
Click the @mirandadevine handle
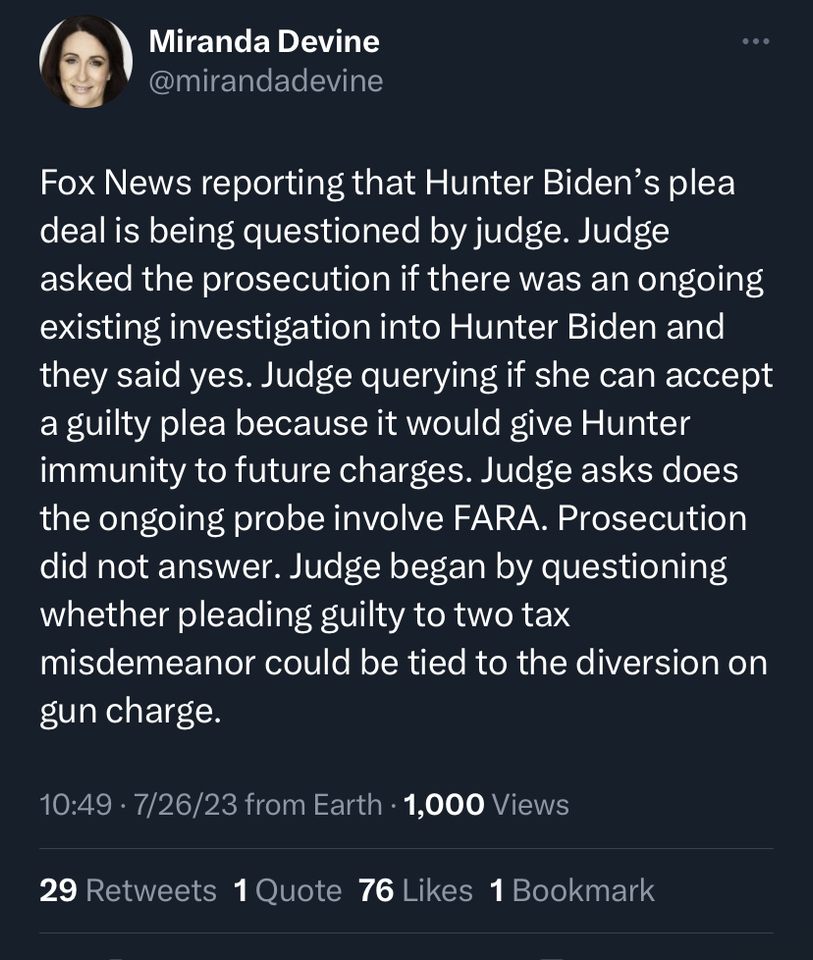(x=266, y=81)
